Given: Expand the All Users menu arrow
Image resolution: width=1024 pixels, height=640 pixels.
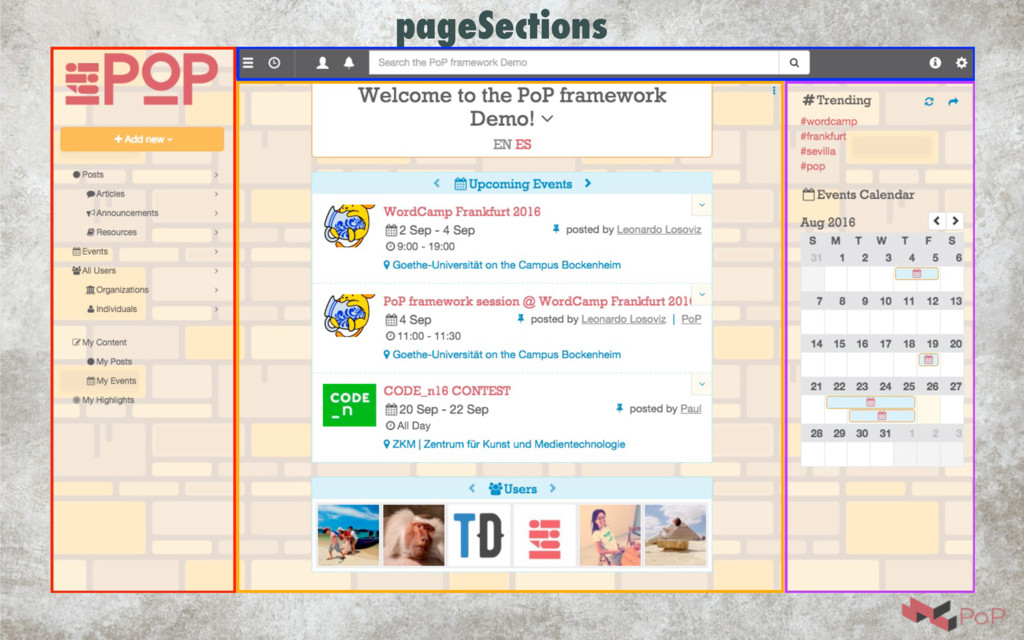Looking at the screenshot, I should click(x=216, y=270).
